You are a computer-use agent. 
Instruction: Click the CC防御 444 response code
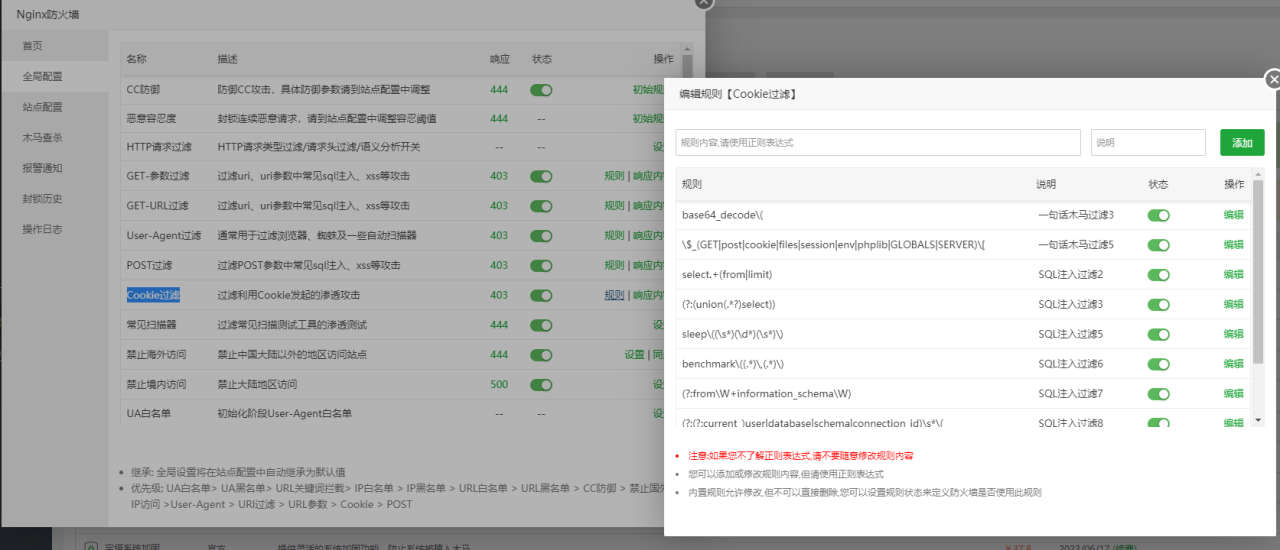(x=499, y=90)
